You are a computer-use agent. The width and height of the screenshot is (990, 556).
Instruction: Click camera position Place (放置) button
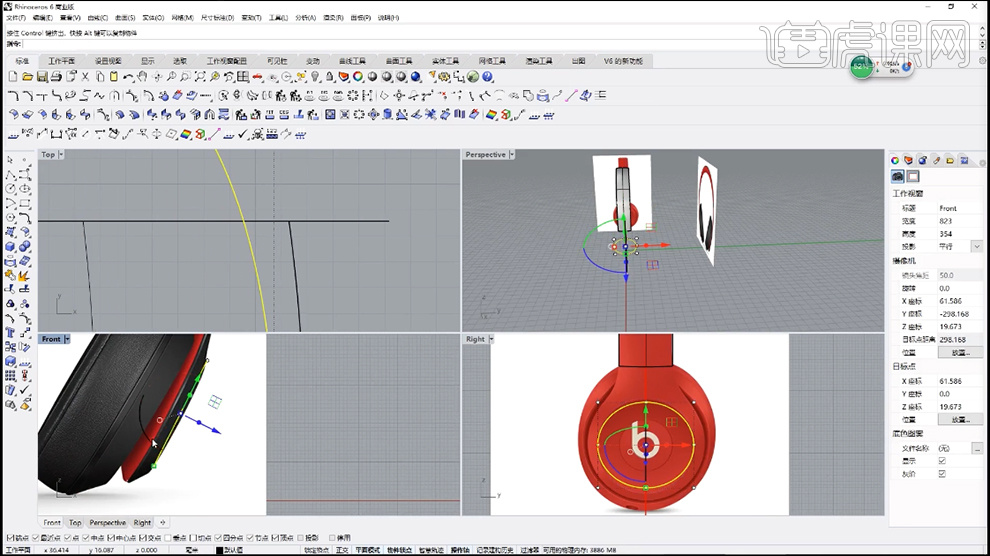(960, 352)
